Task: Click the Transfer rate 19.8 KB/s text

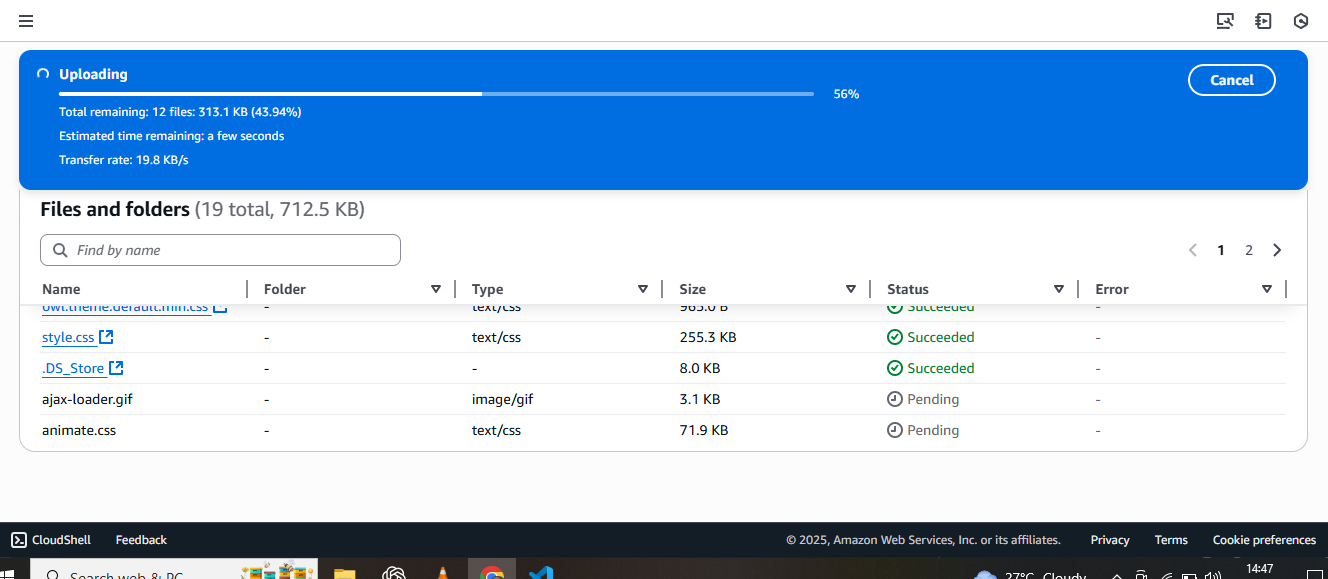Action: 124,160
